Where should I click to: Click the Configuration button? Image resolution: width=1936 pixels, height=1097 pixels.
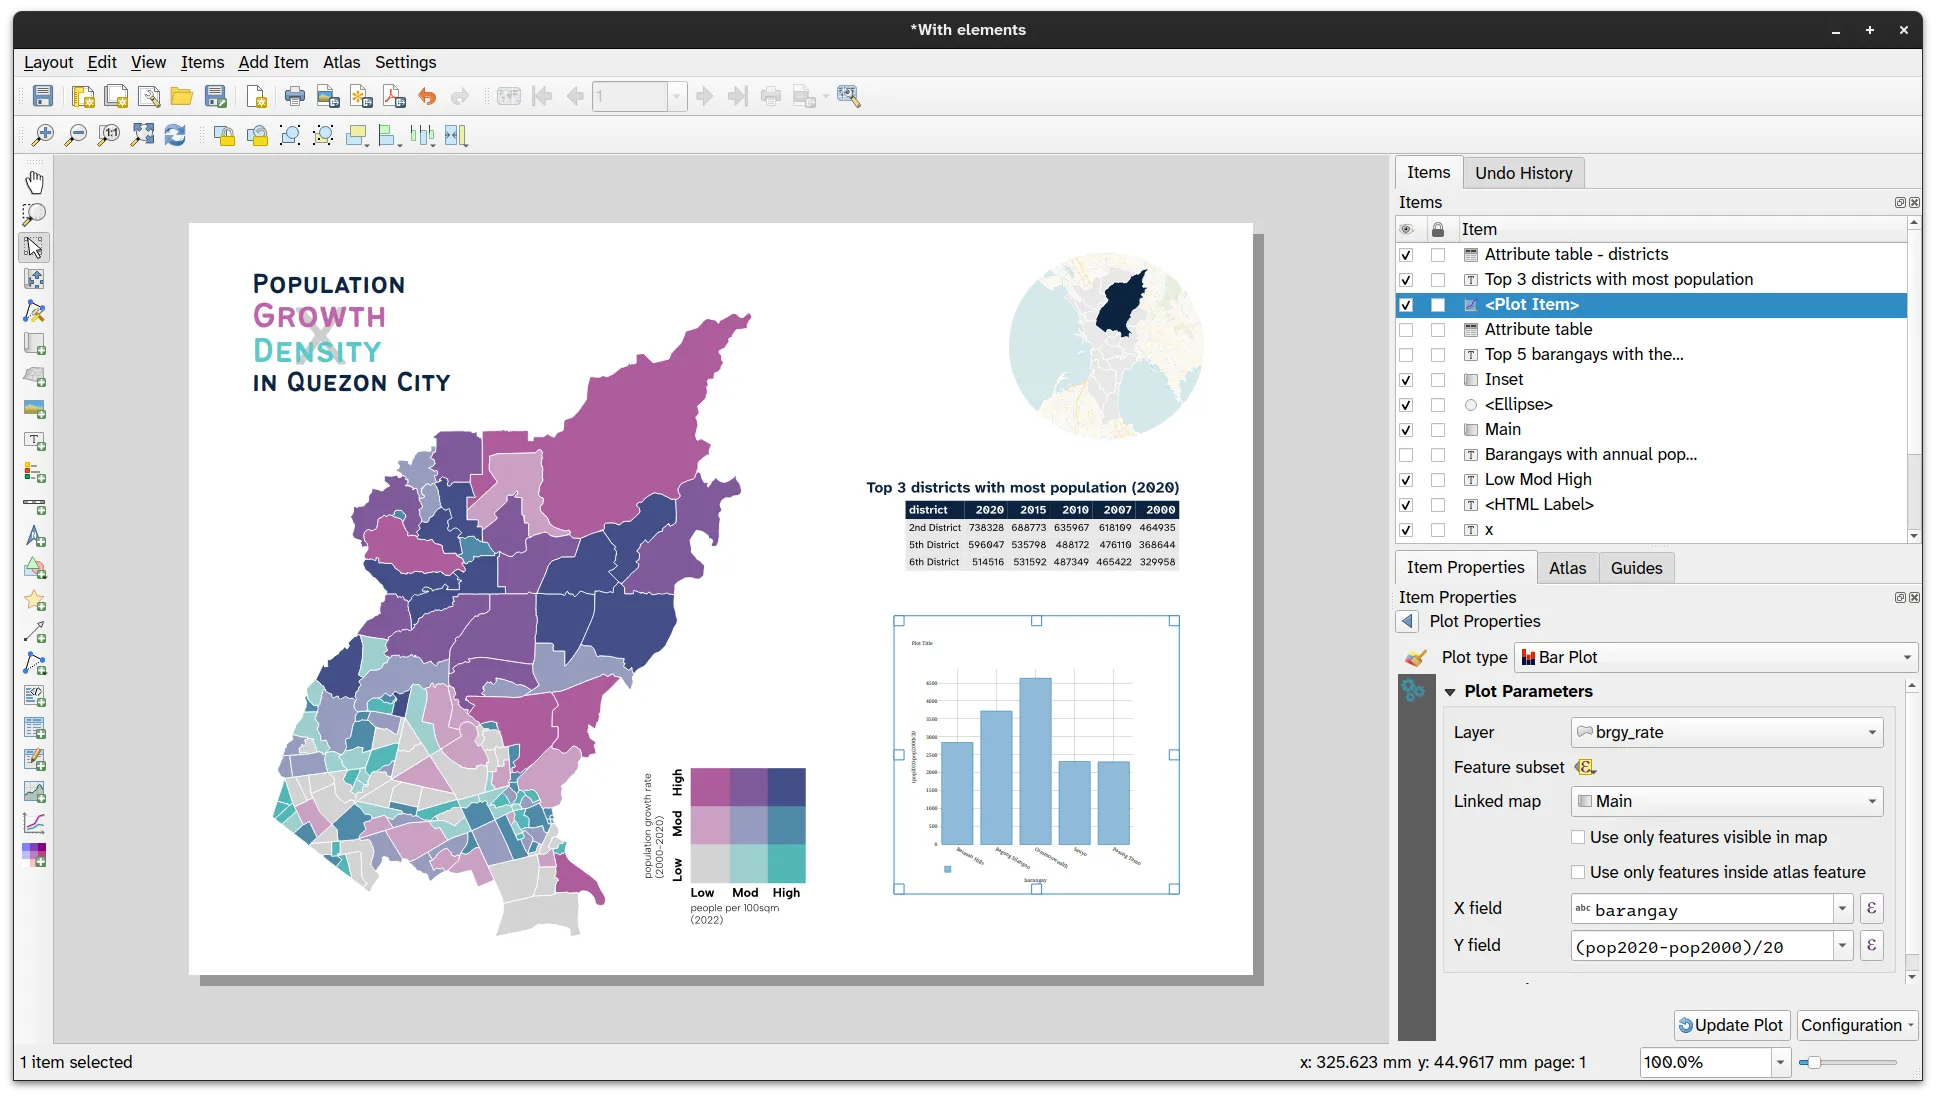1856,1025
